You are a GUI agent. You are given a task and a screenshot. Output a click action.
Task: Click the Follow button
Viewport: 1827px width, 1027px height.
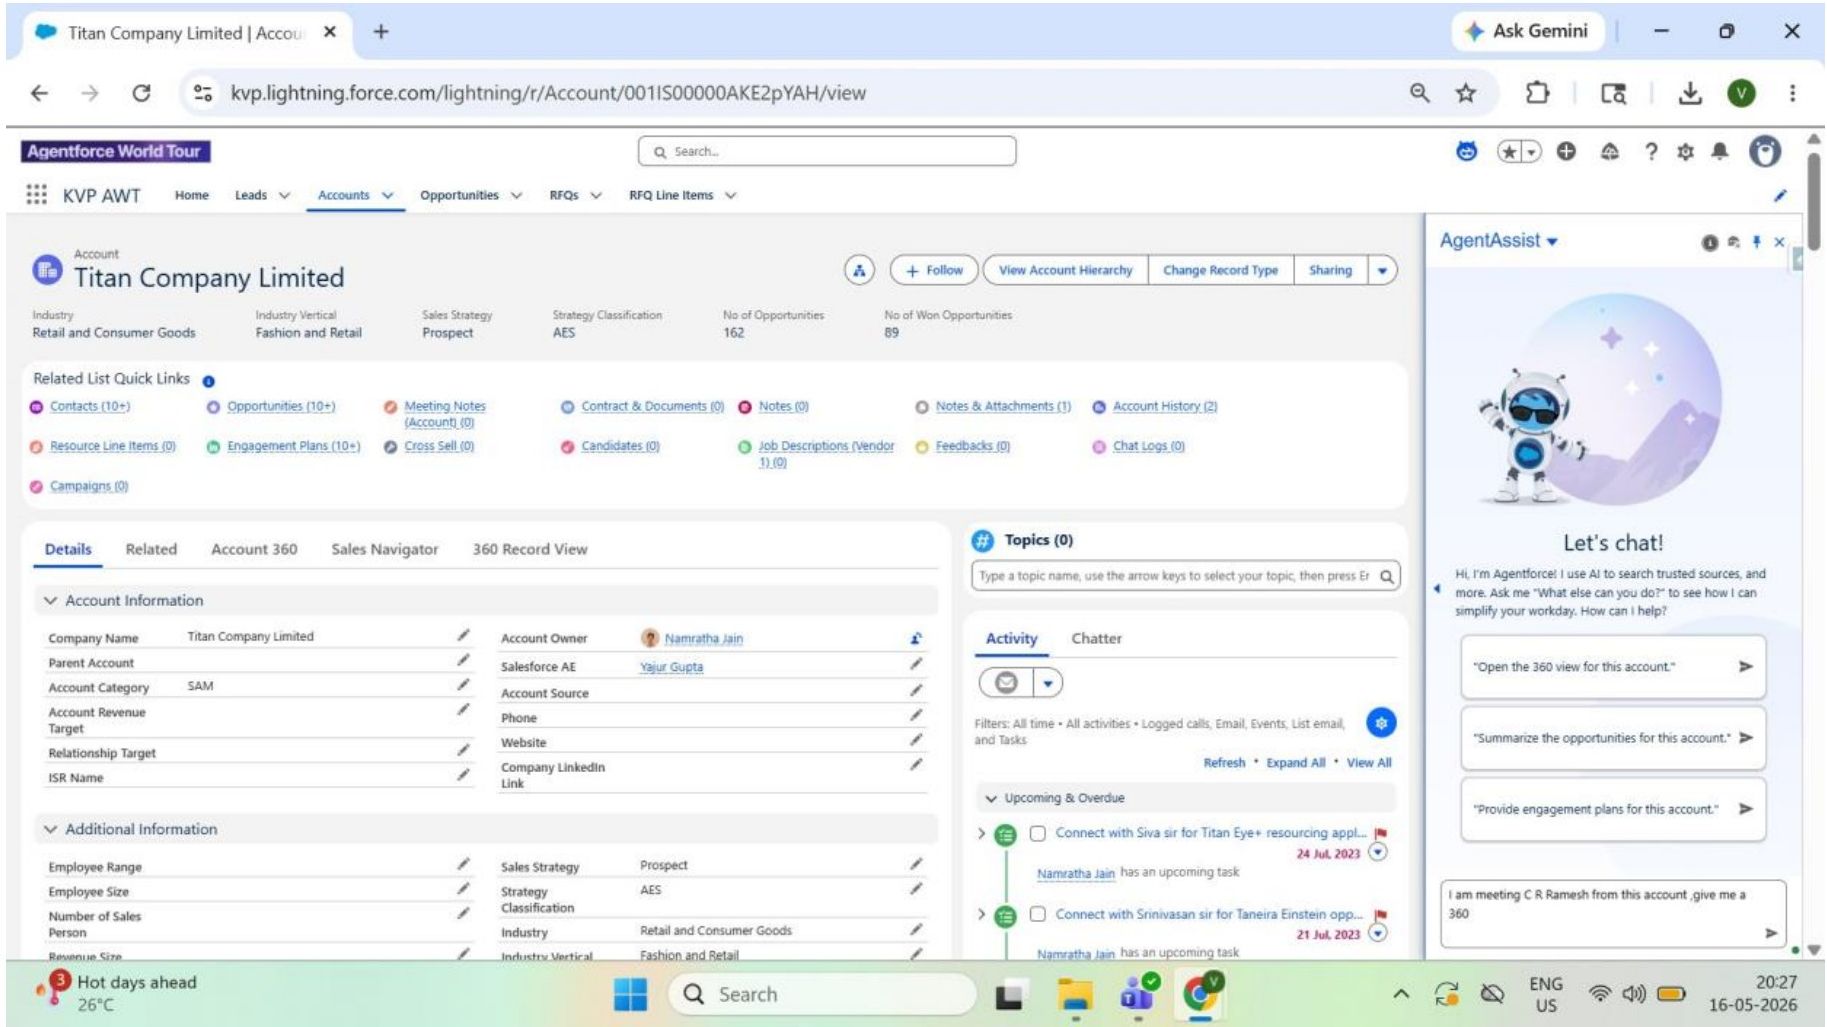933,270
